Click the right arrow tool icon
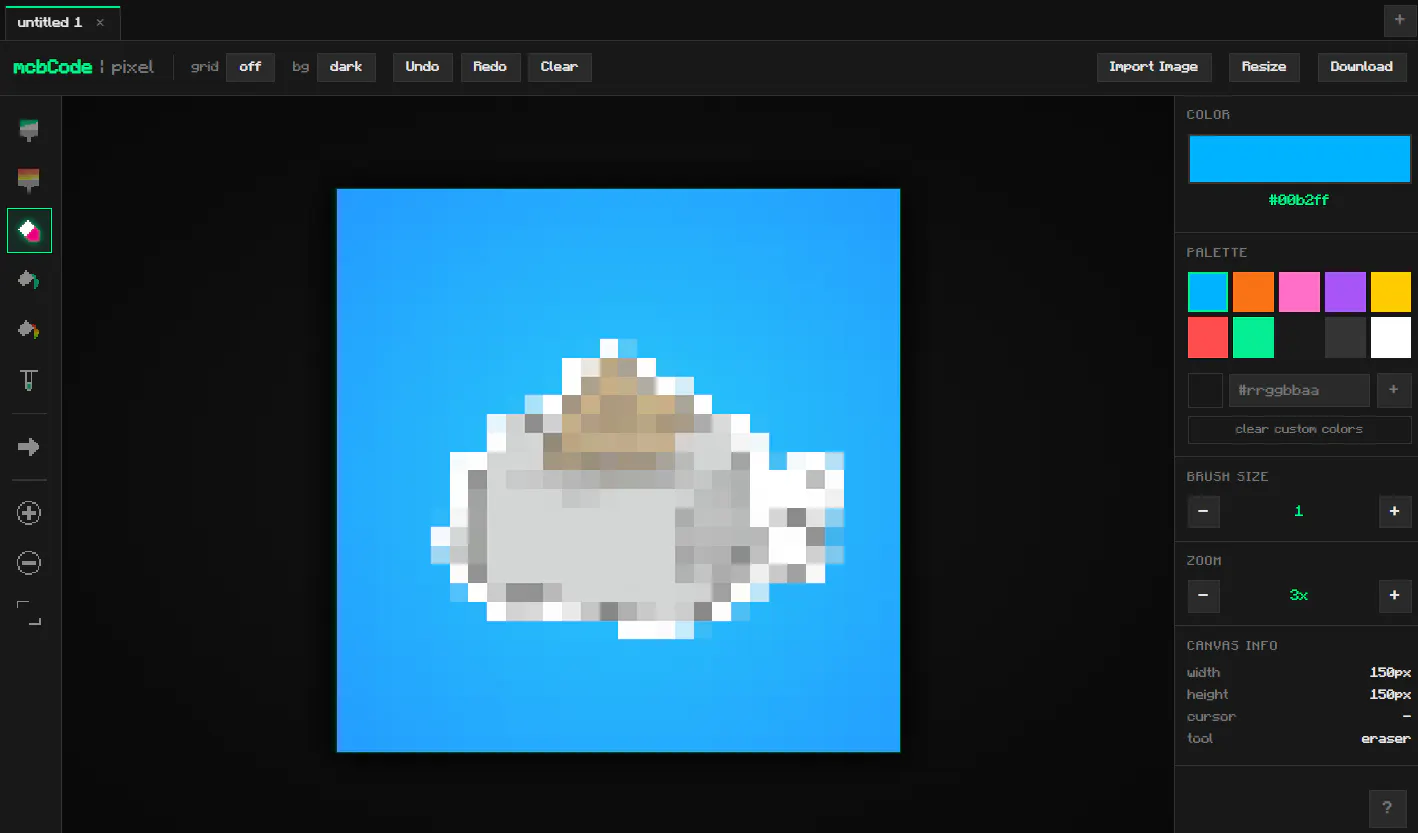The height and width of the screenshot is (833, 1418). tap(29, 447)
